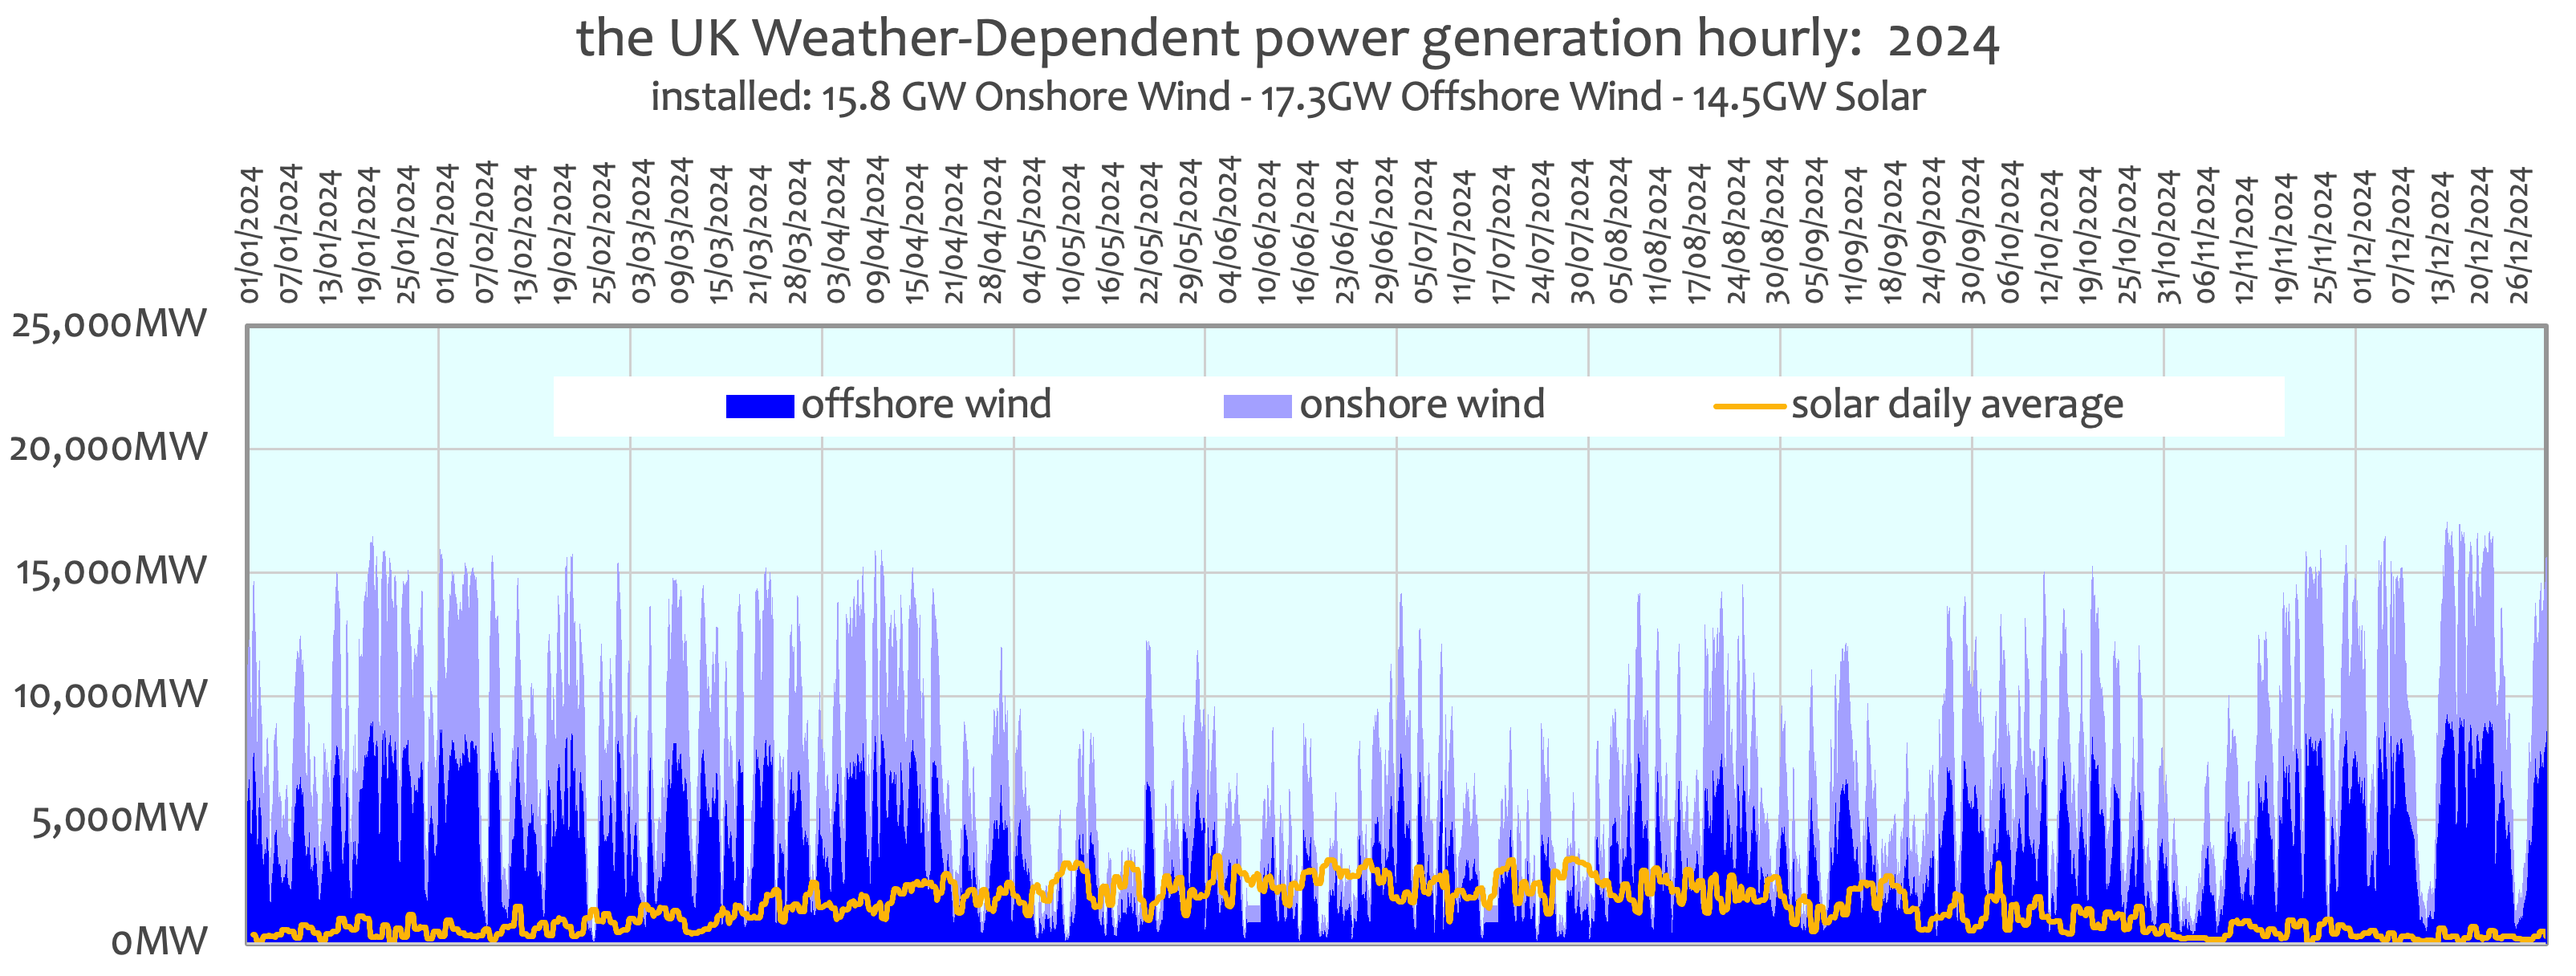Click the 'solar daily average' legend label

pyautogui.click(x=1957, y=405)
